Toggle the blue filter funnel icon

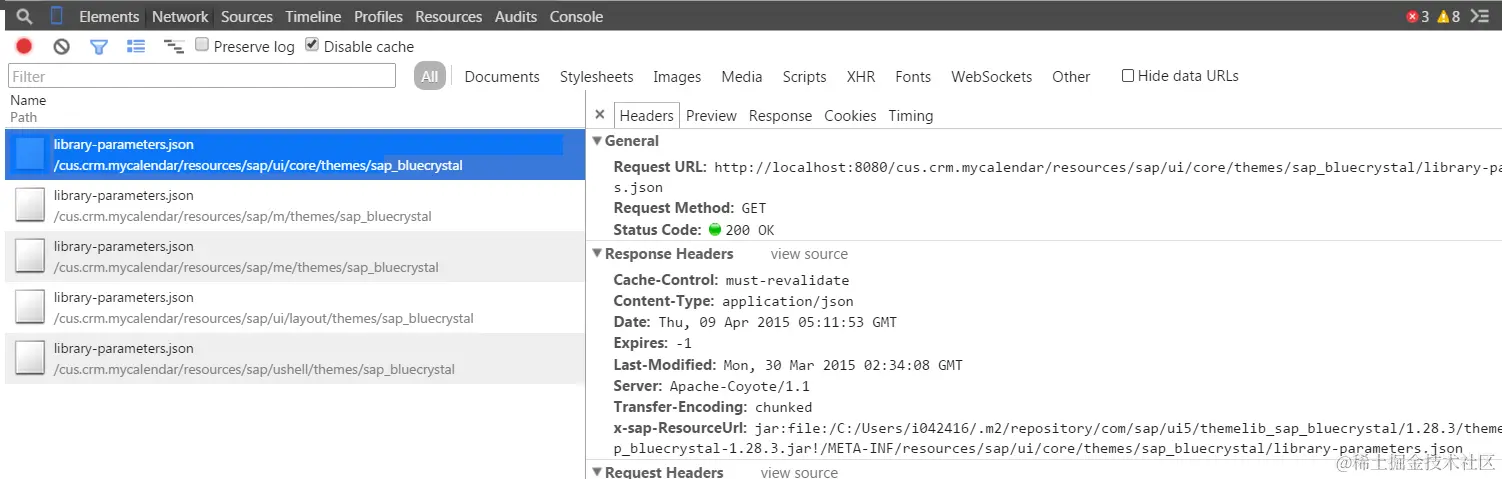98,46
